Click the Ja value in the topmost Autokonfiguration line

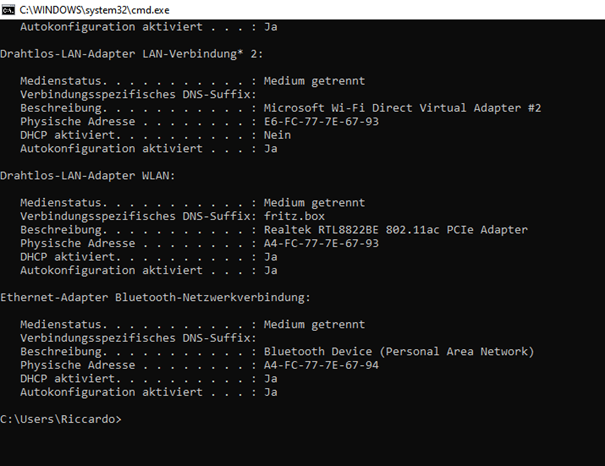click(x=270, y=27)
